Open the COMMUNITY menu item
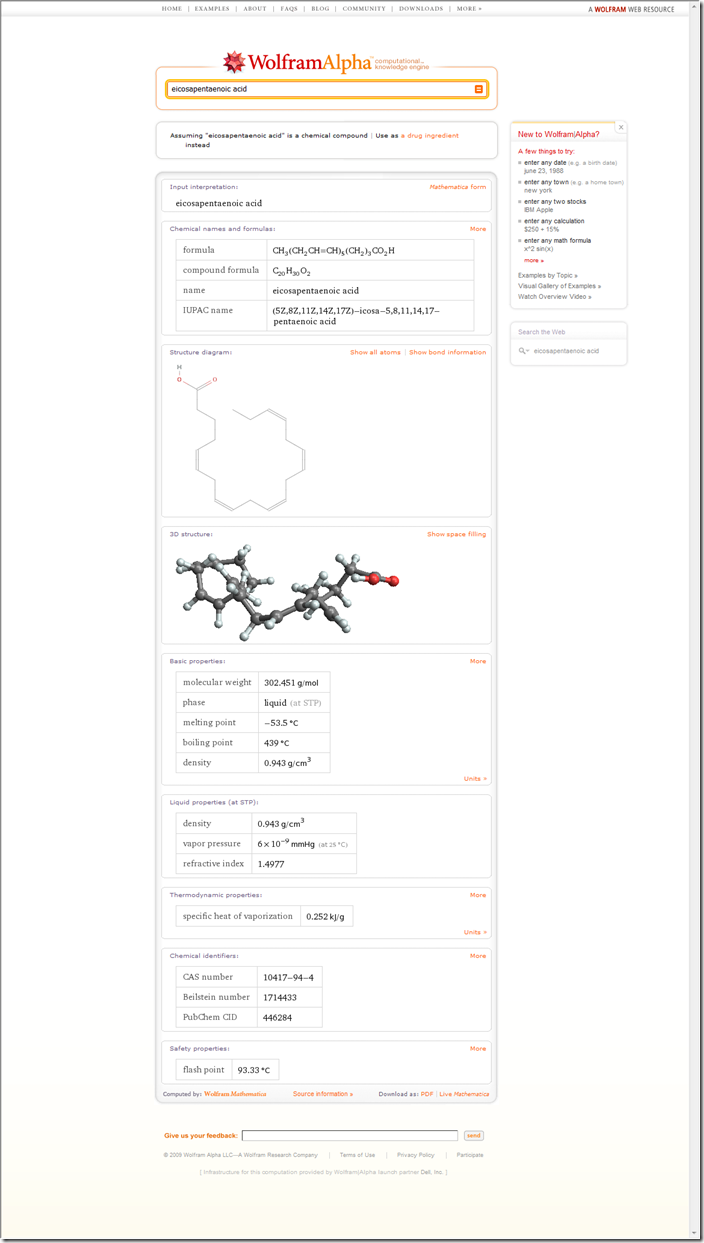Image resolution: width=704 pixels, height=1243 pixels. click(364, 8)
